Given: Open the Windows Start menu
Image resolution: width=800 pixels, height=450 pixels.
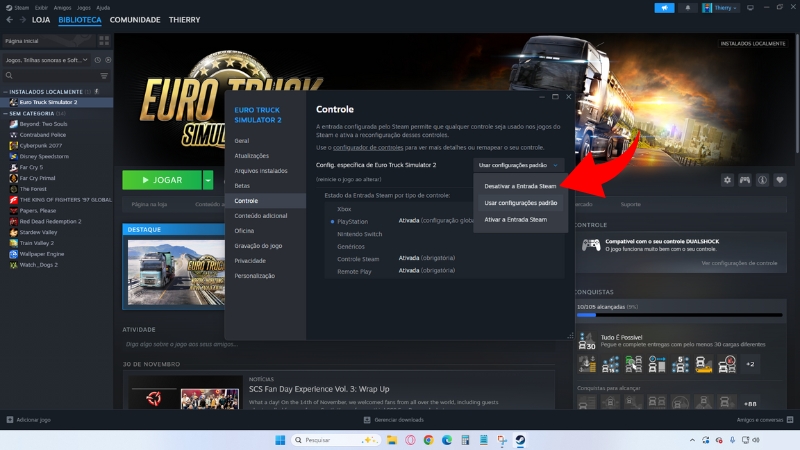Looking at the screenshot, I should [280, 440].
